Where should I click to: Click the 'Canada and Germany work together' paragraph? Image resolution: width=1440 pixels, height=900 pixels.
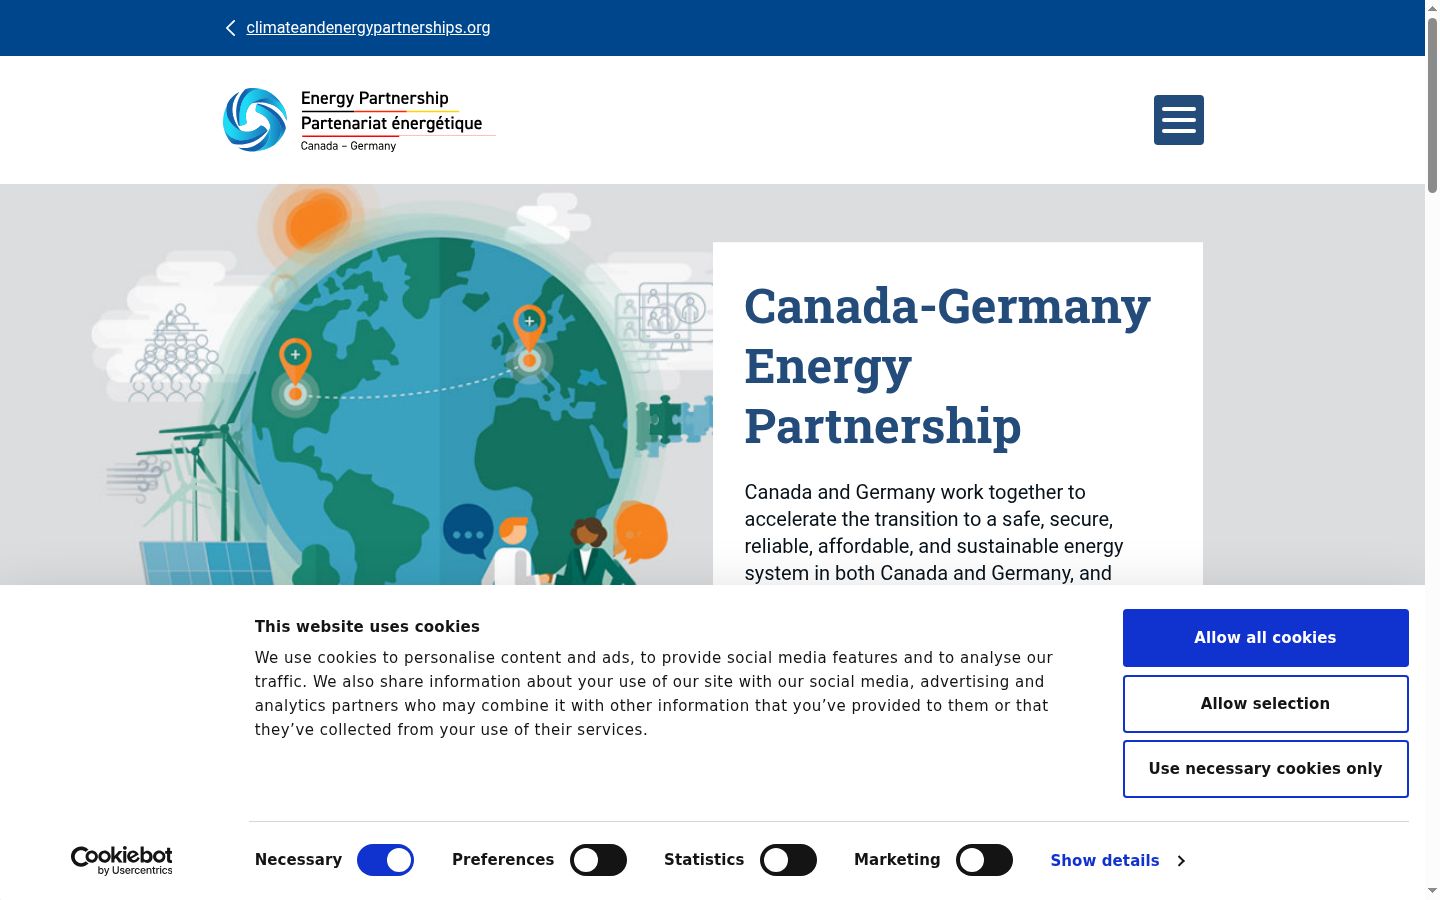coord(934,533)
